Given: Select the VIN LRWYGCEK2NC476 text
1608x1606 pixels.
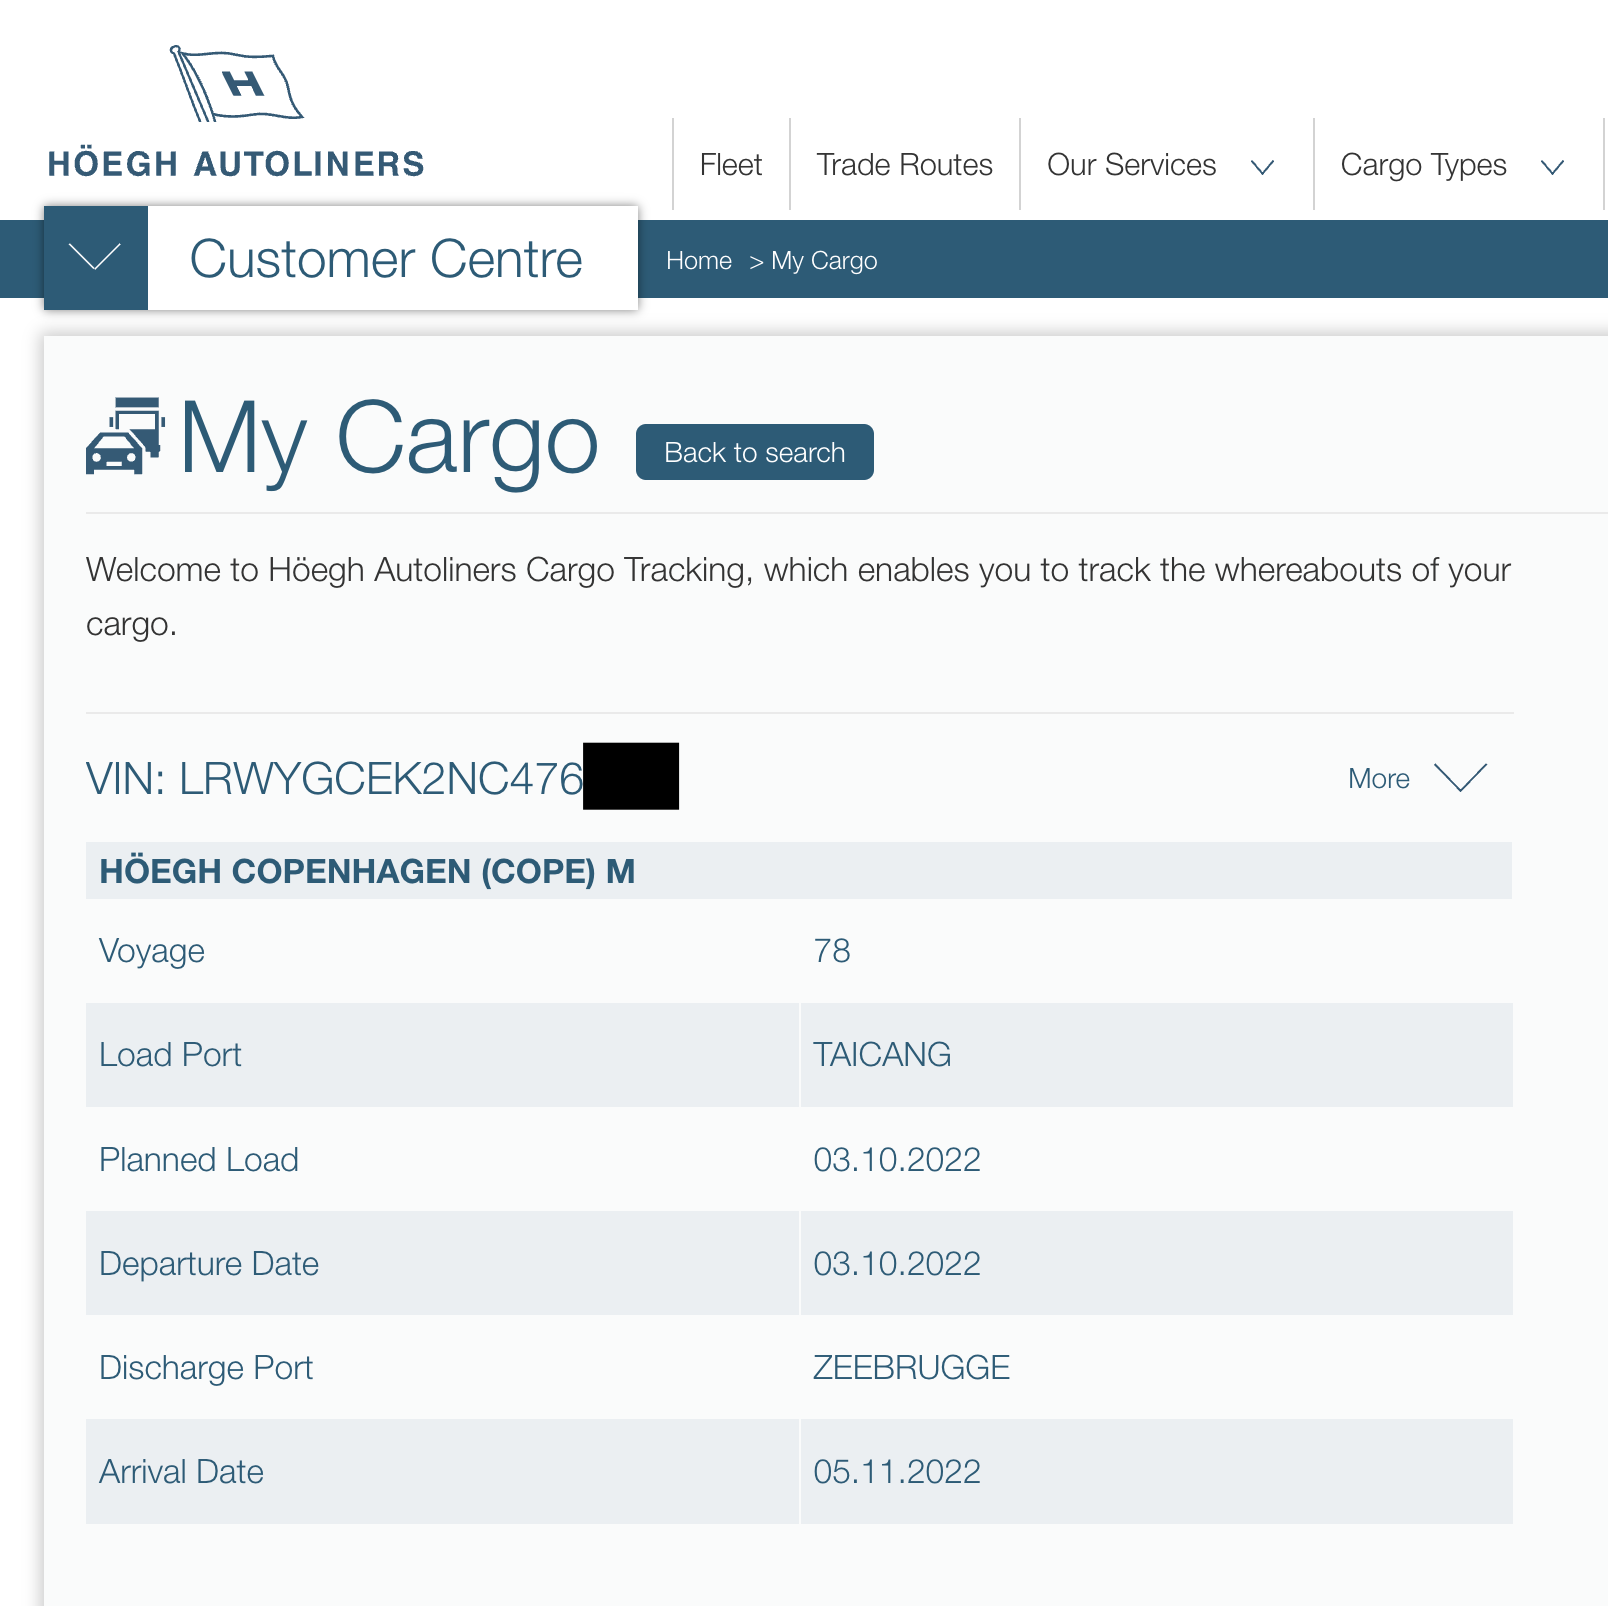Looking at the screenshot, I should pos(334,779).
